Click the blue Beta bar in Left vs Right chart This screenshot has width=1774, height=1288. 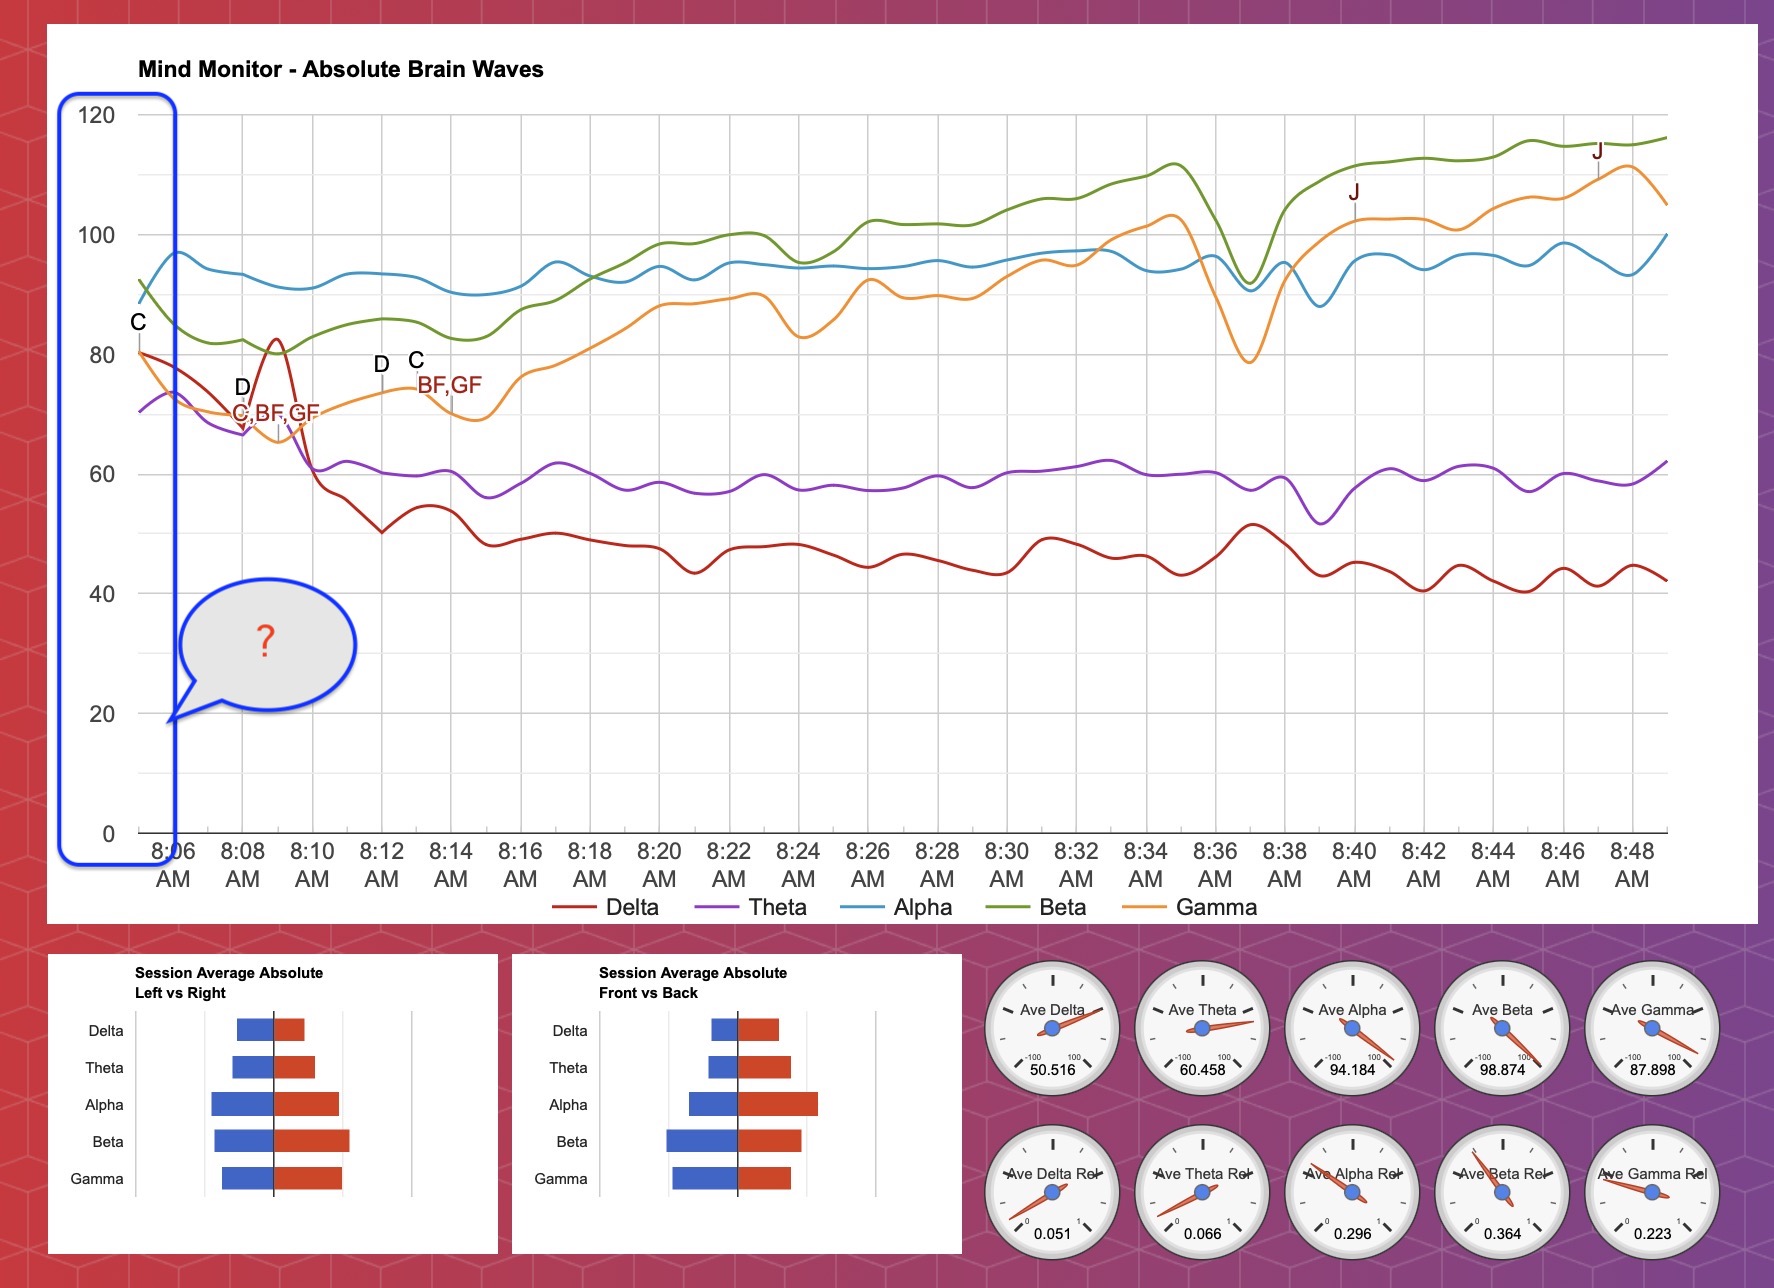click(x=244, y=1141)
